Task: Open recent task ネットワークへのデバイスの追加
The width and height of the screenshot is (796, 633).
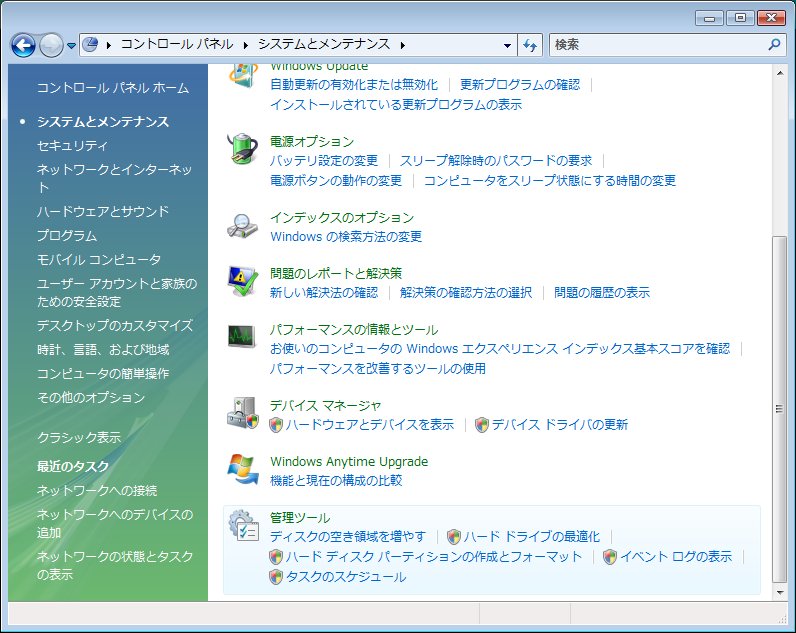Action: 115,523
